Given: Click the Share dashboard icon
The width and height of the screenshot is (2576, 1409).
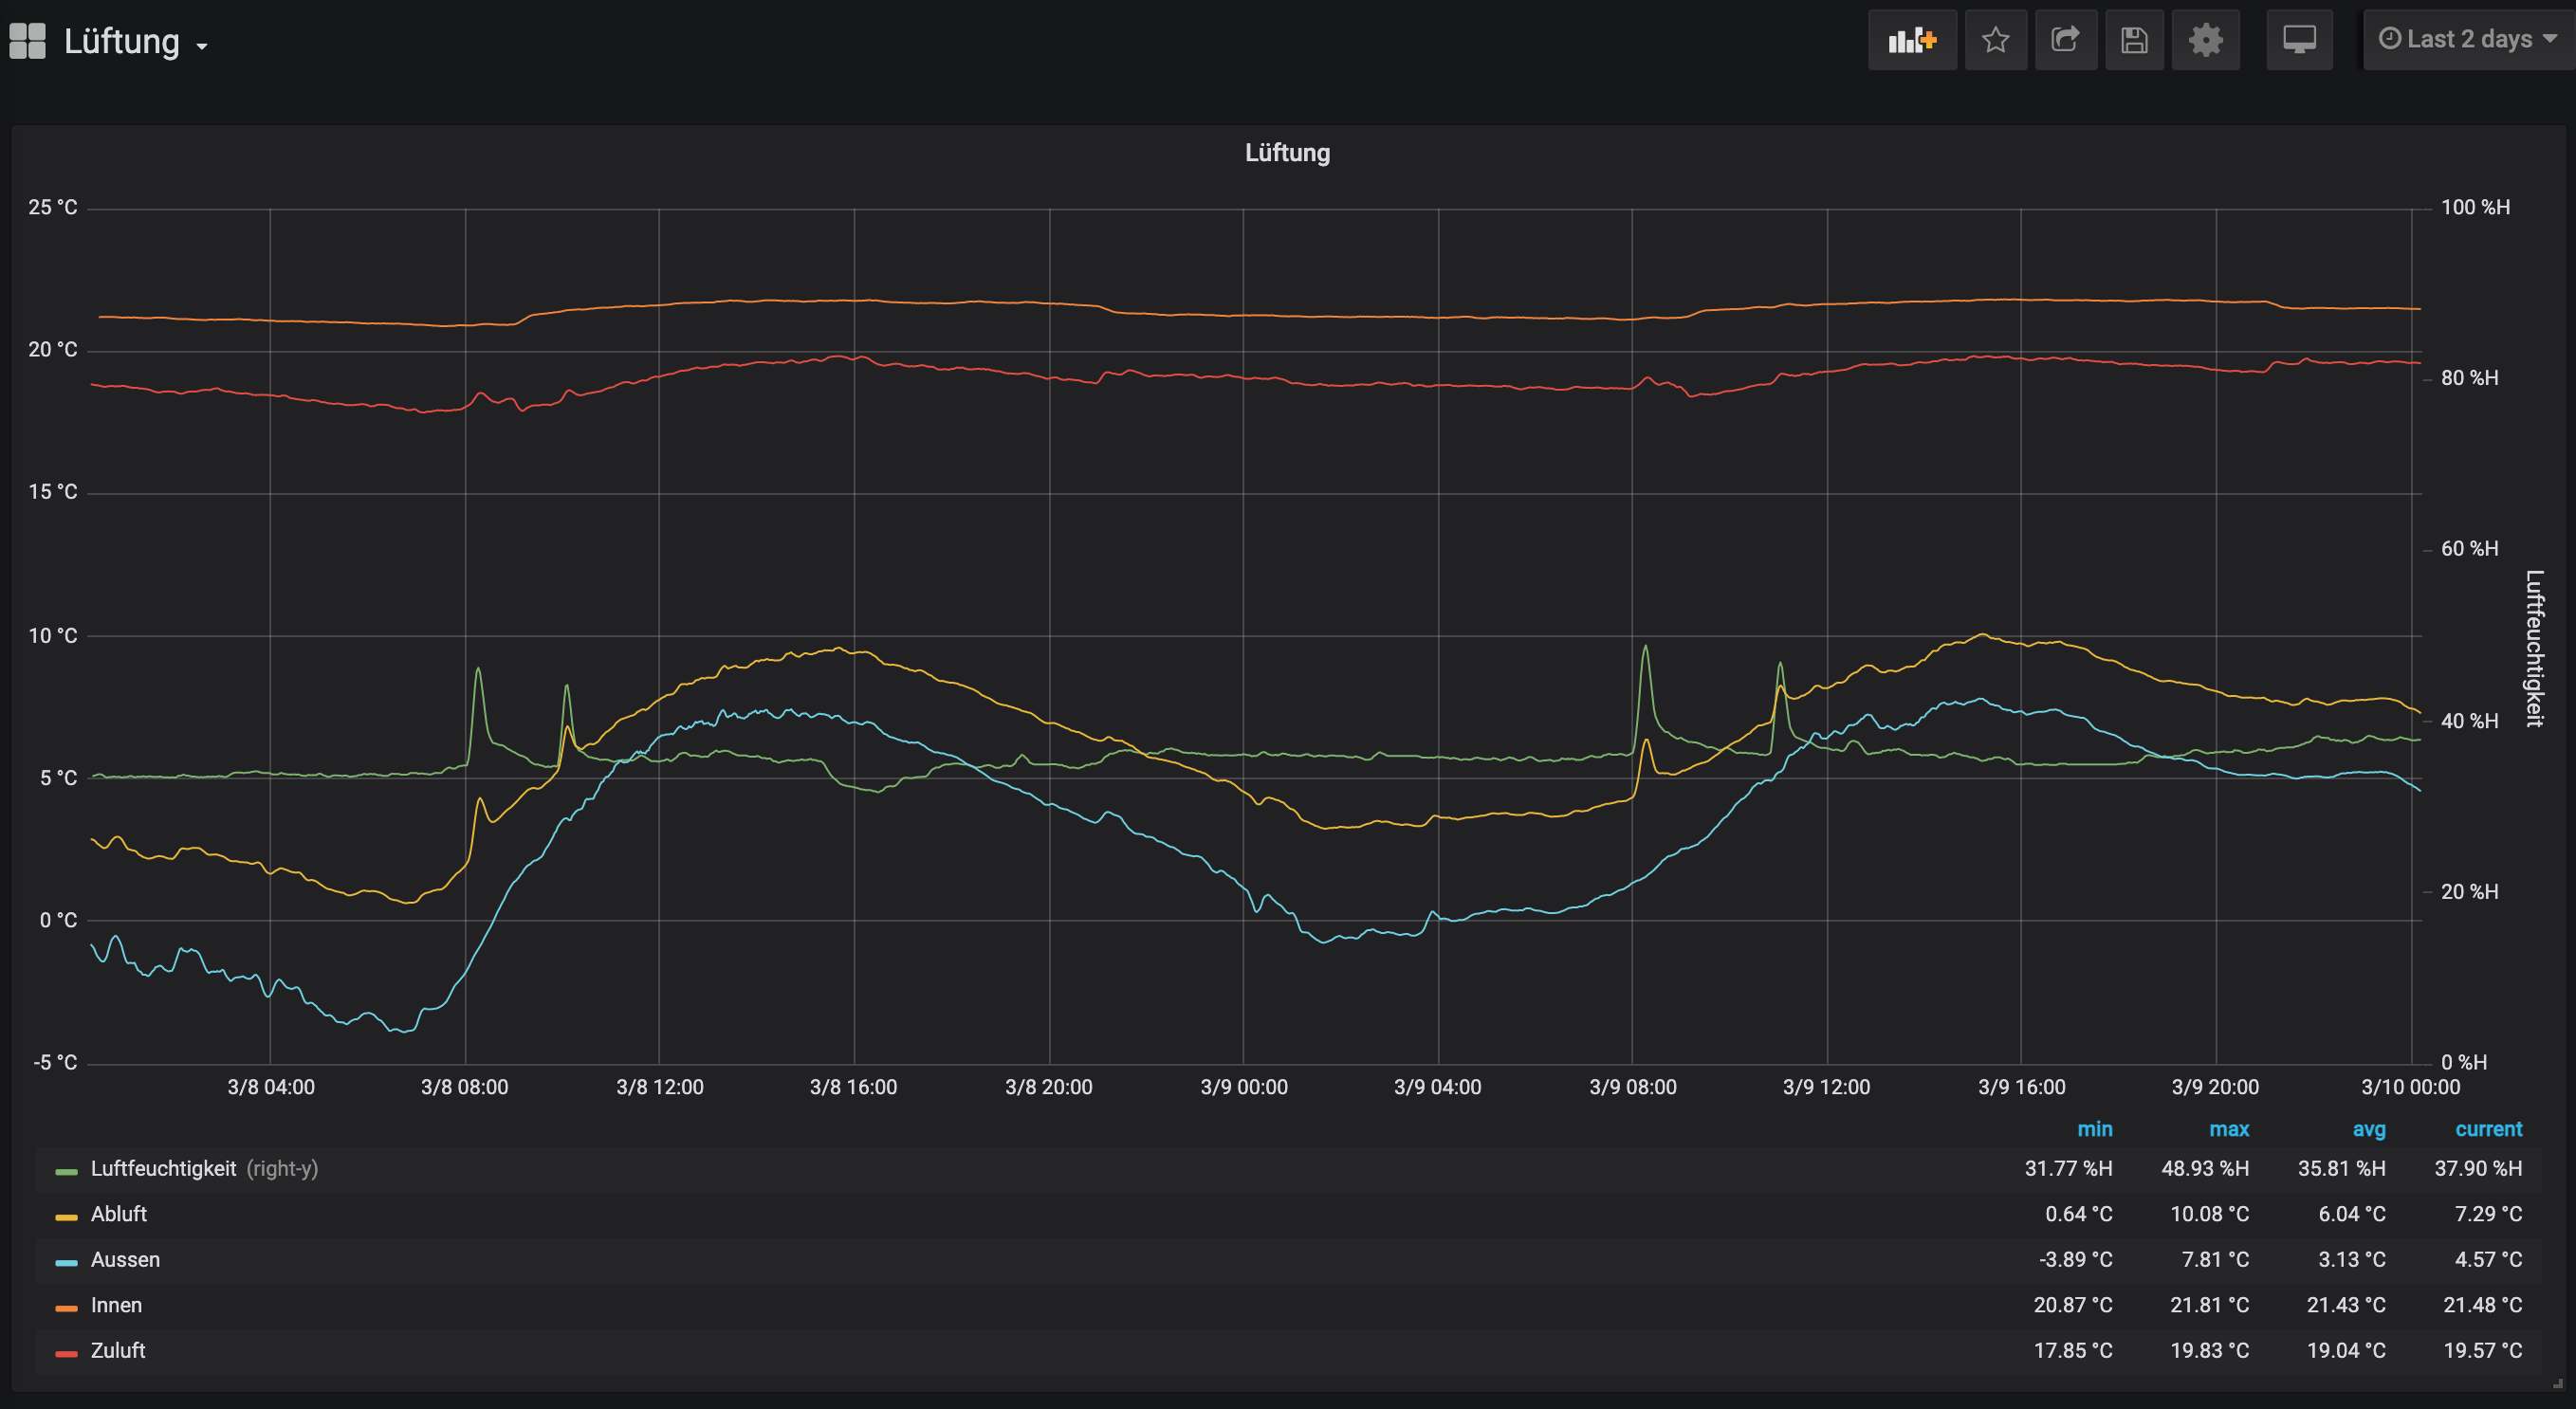Looking at the screenshot, I should (2065, 40).
